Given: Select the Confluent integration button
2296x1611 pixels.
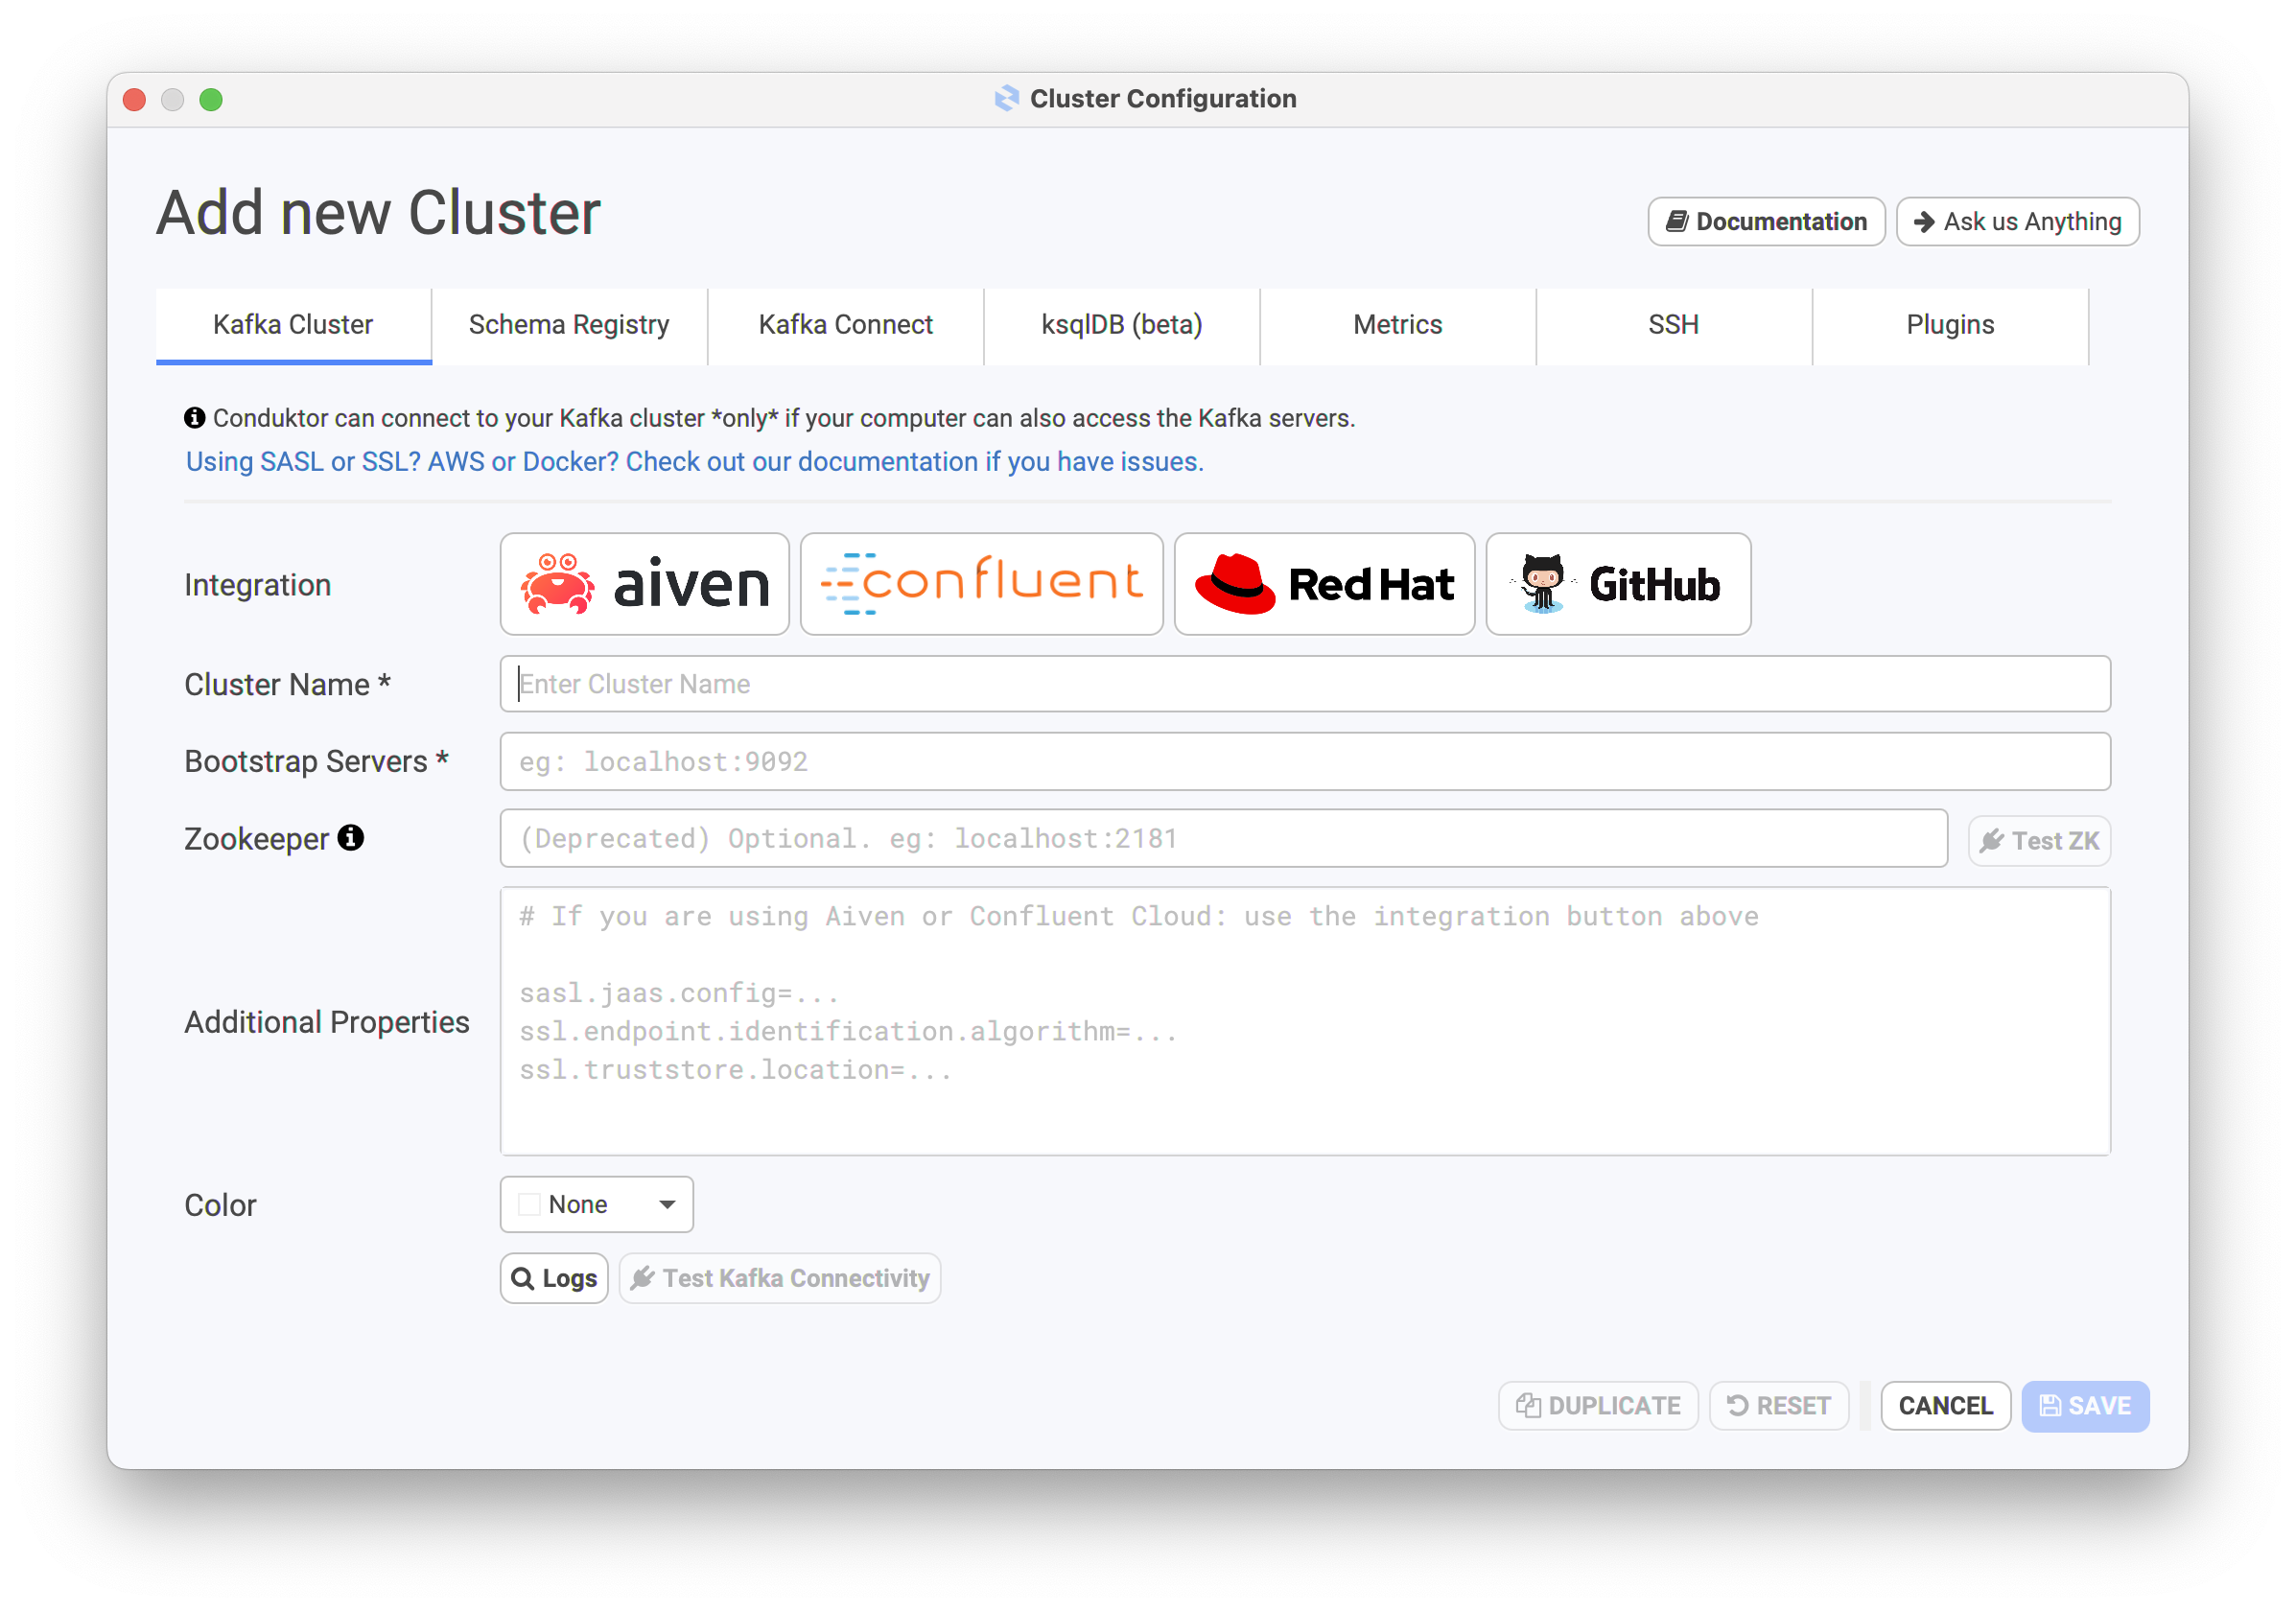Looking at the screenshot, I should (x=981, y=584).
